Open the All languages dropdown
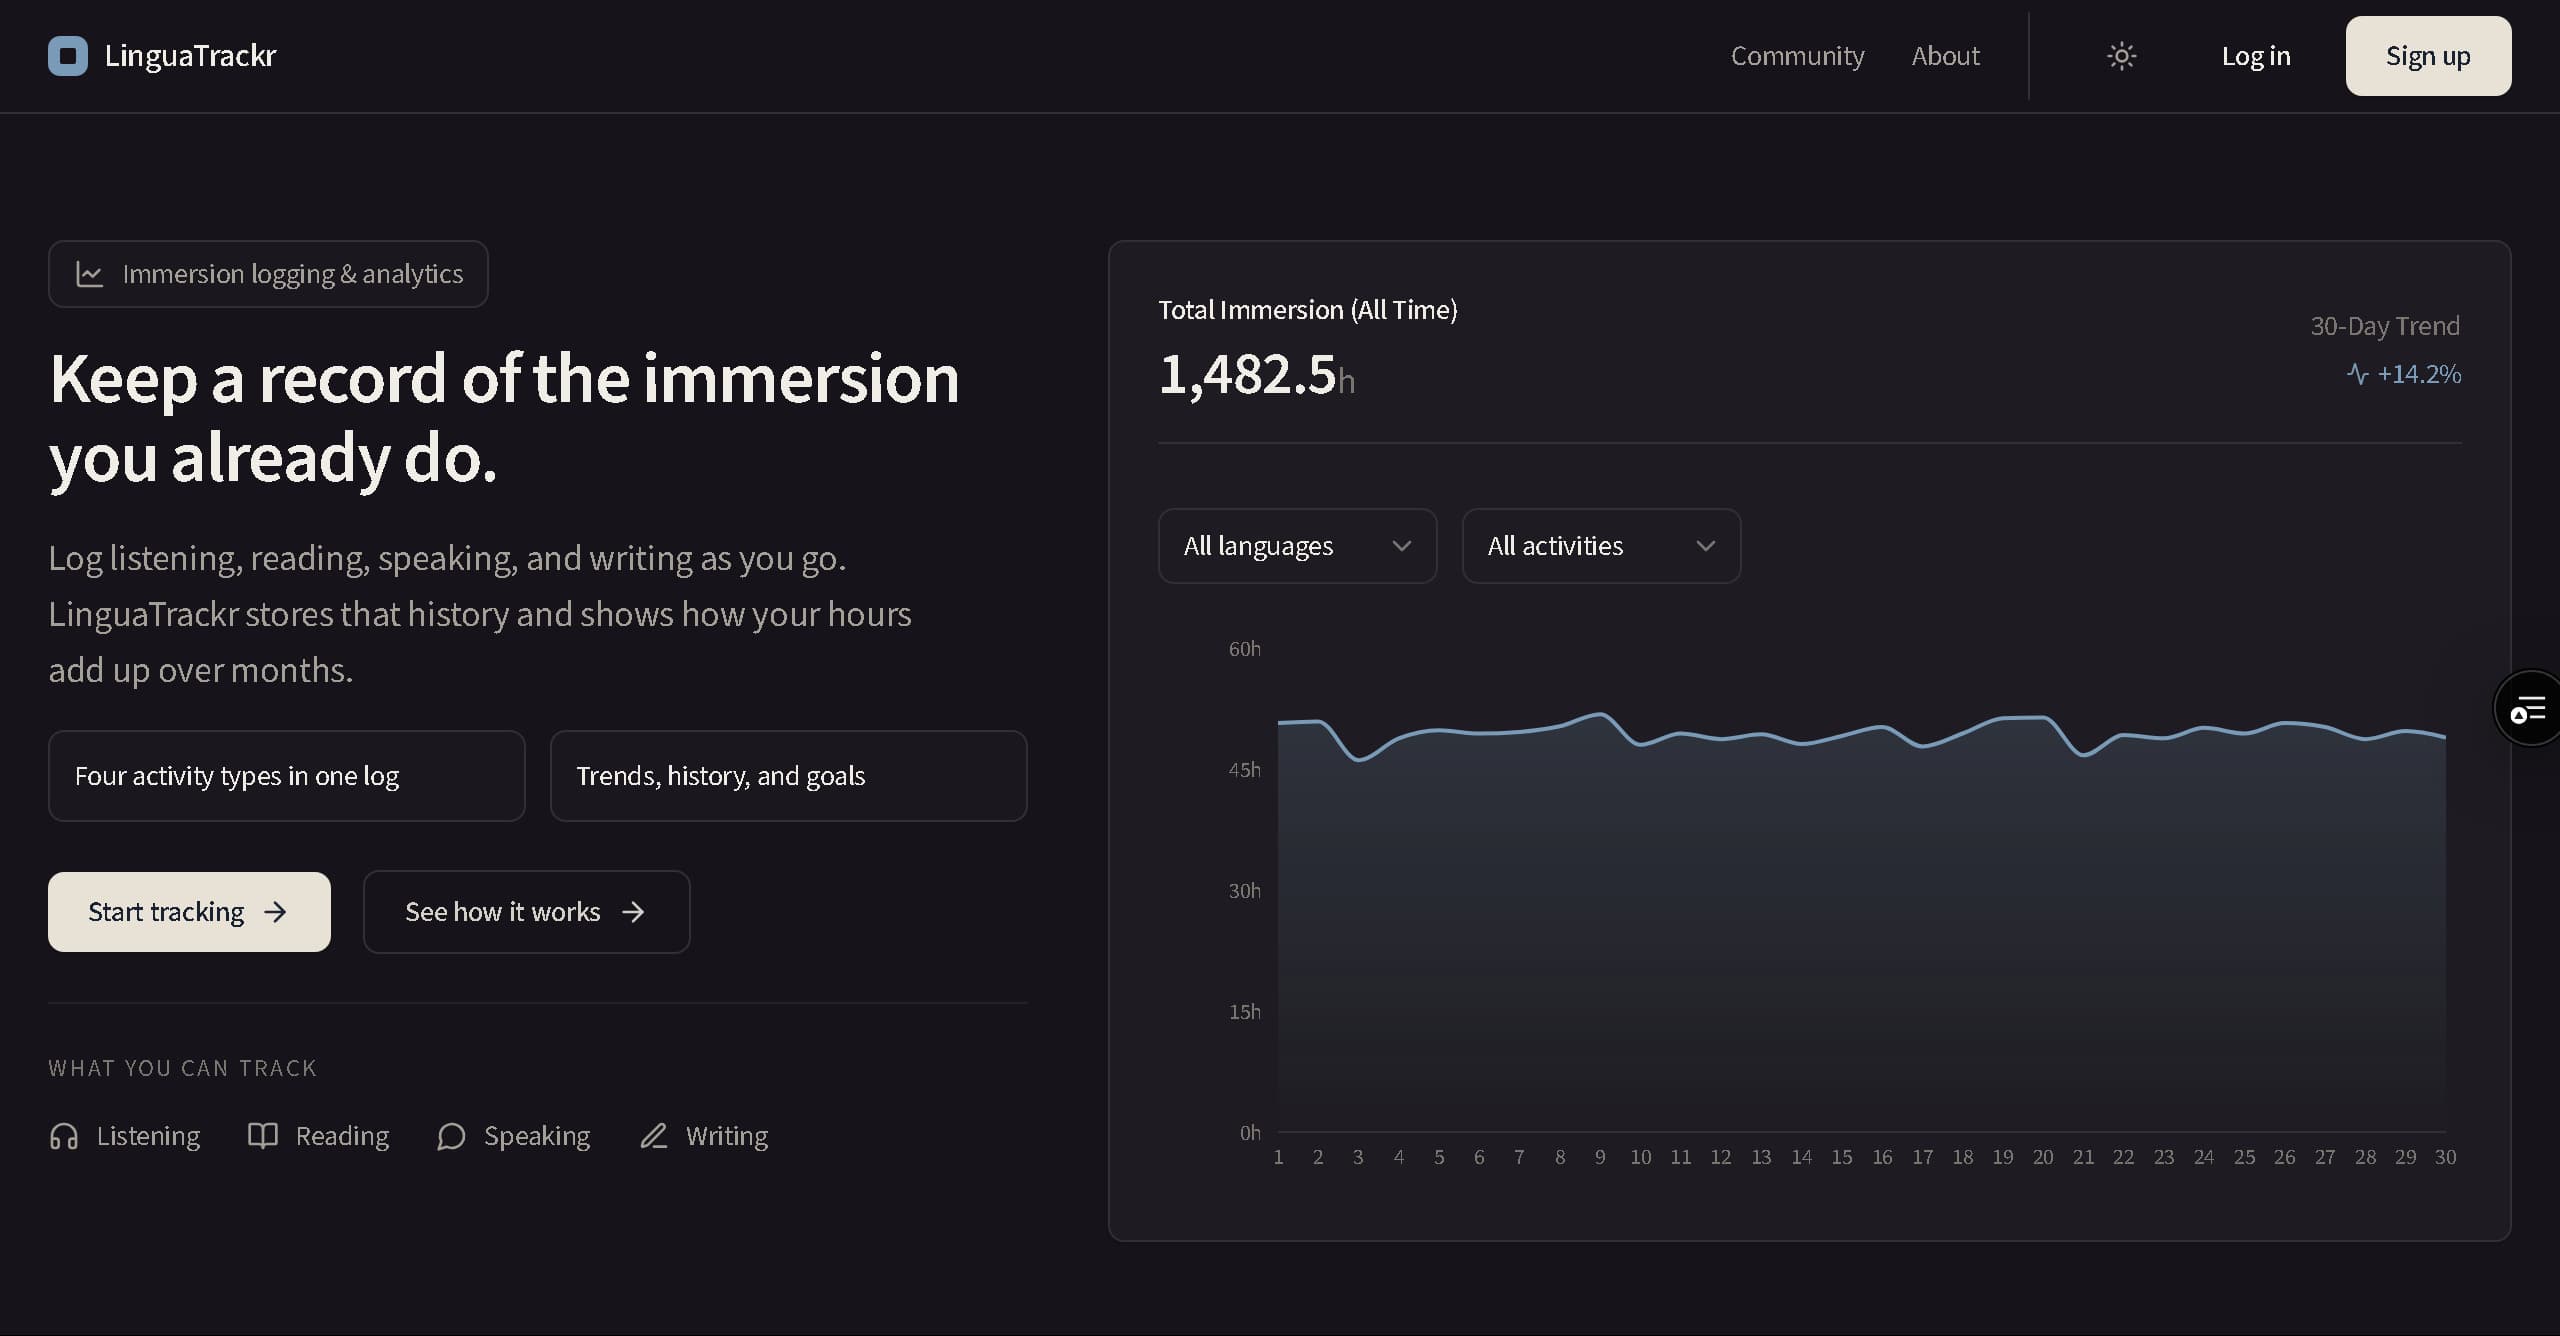 point(1297,546)
